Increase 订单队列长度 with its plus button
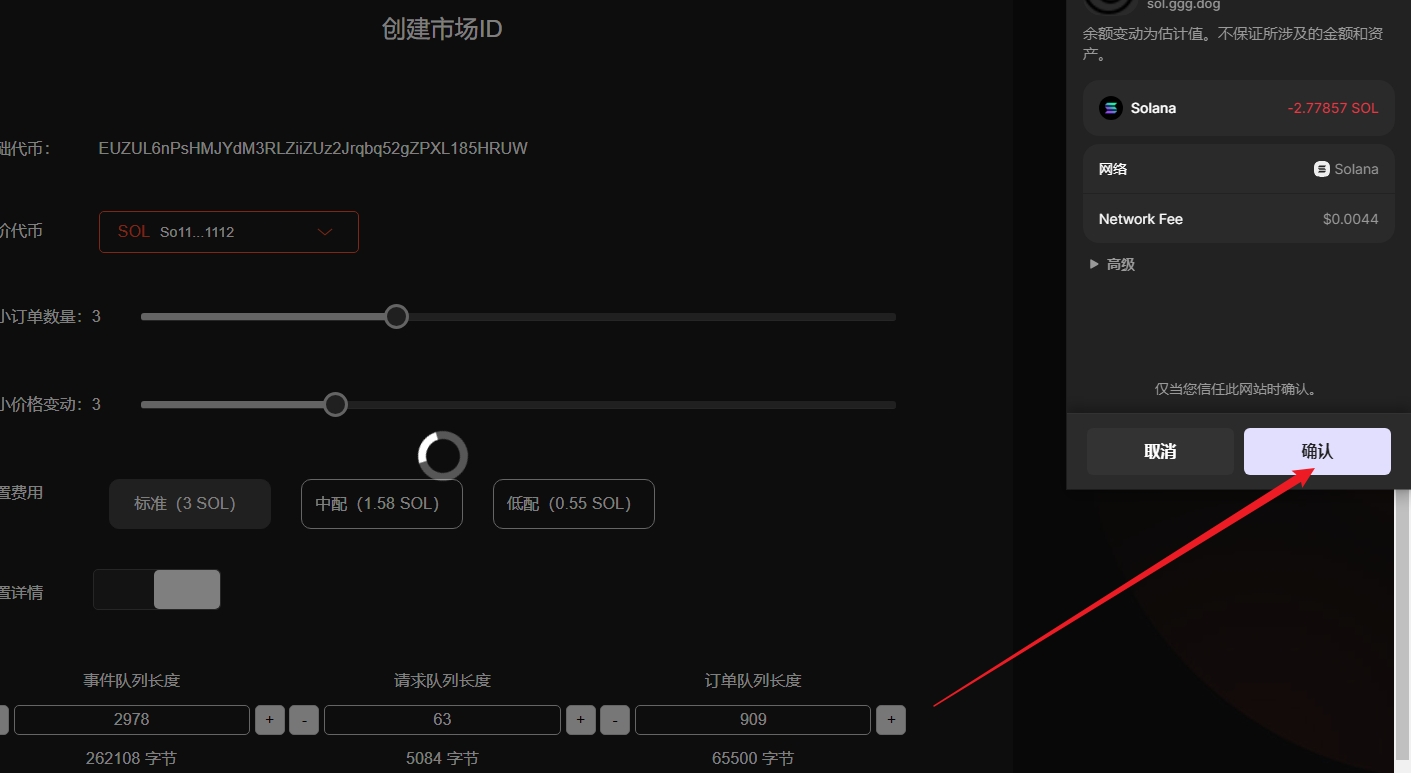1411x773 pixels. point(891,720)
